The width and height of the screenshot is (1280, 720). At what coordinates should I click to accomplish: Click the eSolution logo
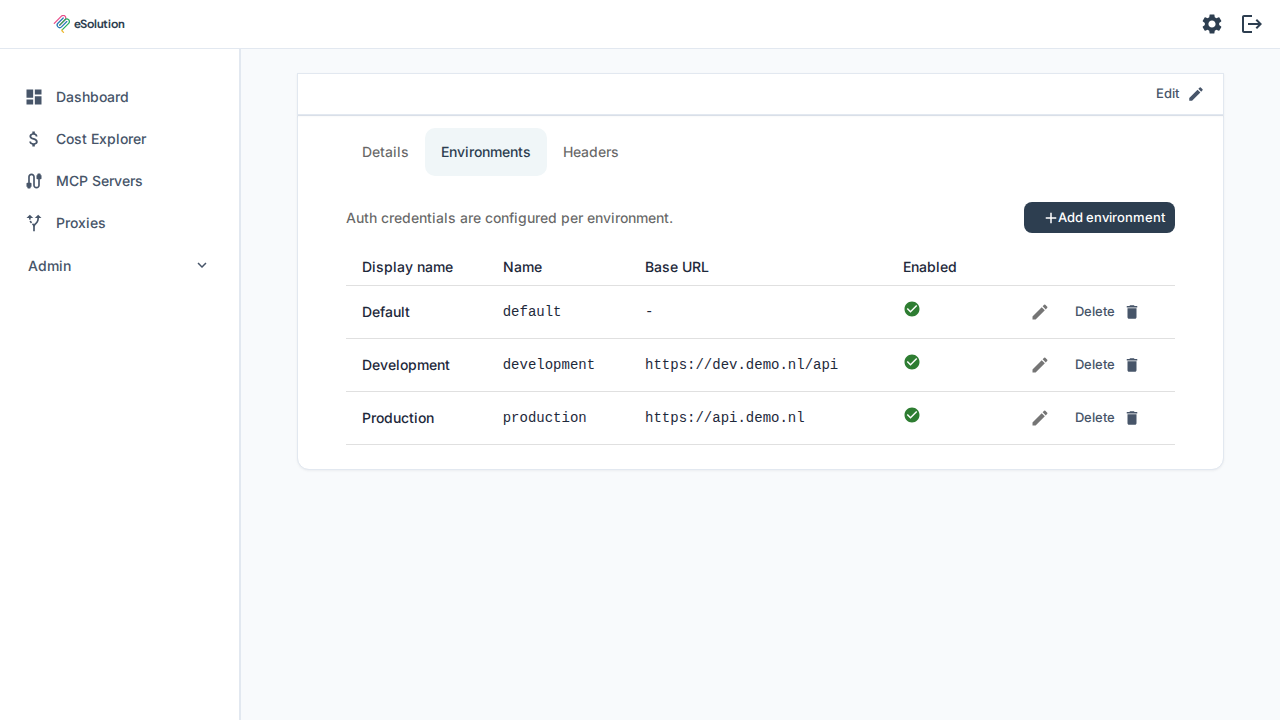click(x=89, y=24)
